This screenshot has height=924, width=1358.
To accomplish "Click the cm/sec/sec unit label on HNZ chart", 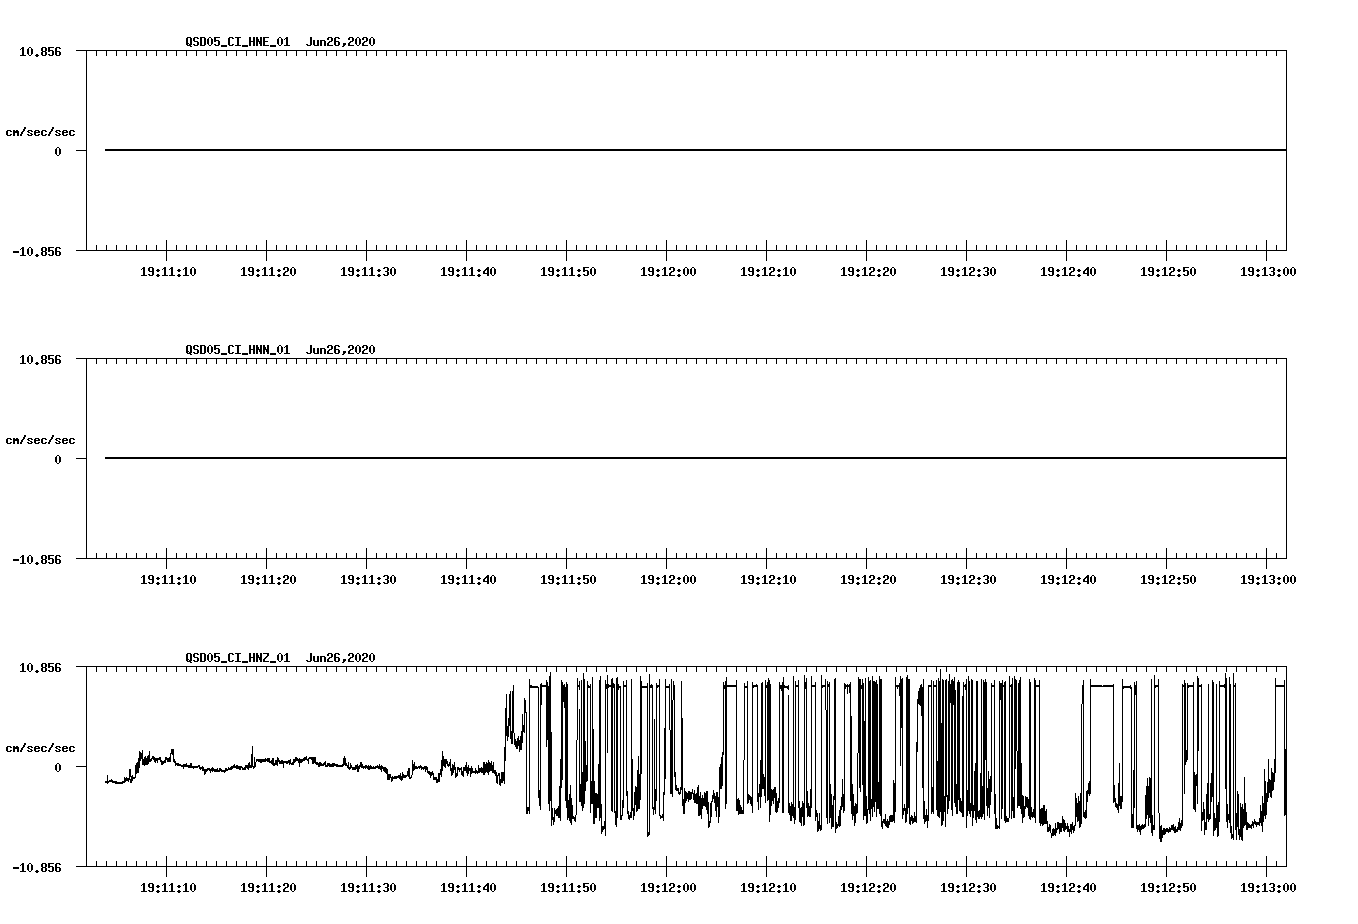I will coord(41,748).
